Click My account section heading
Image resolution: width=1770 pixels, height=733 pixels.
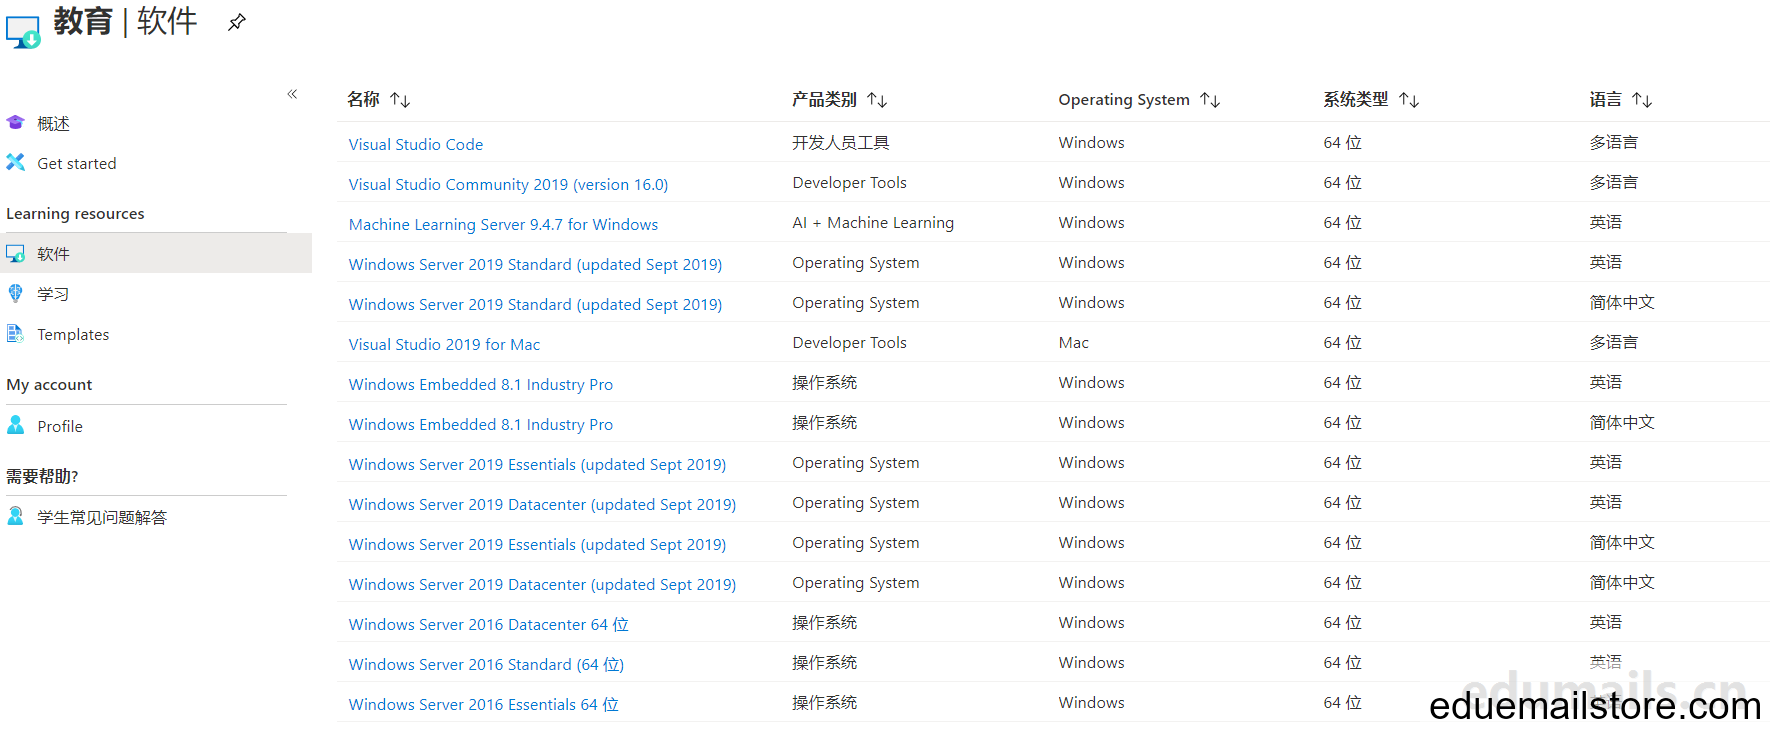coord(49,384)
